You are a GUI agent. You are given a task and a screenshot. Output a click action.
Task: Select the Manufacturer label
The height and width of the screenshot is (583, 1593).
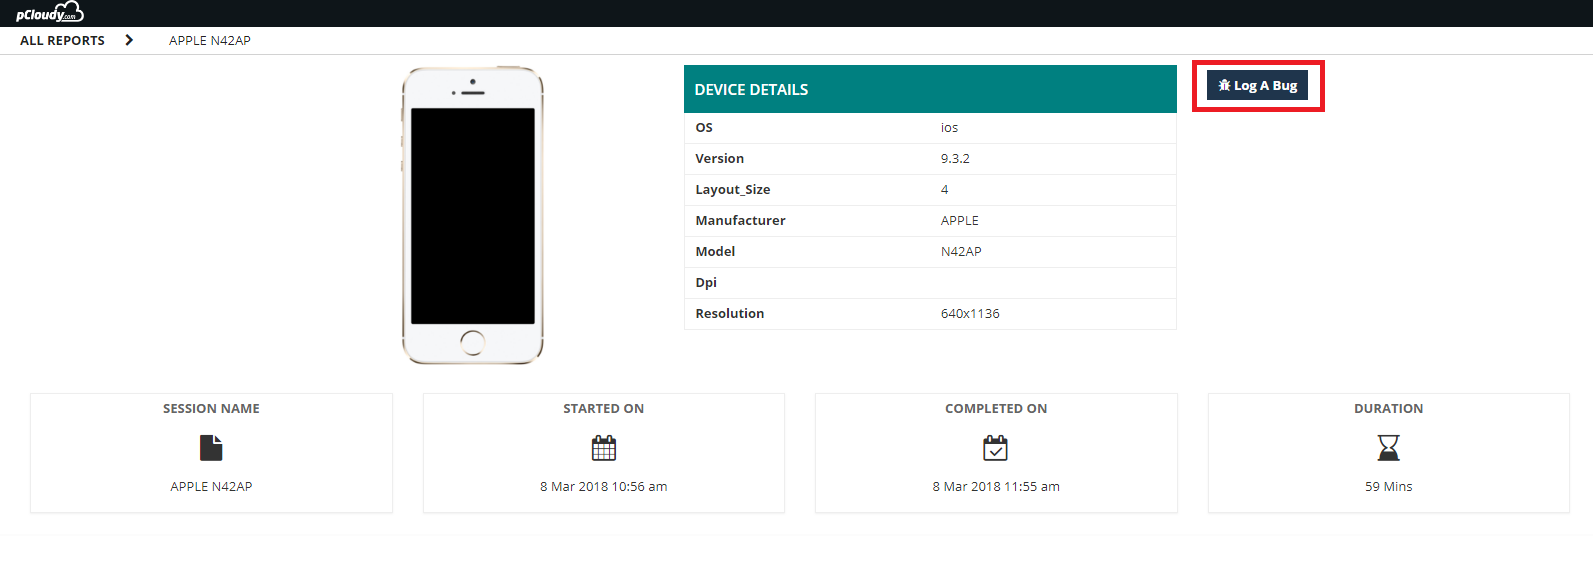point(741,221)
